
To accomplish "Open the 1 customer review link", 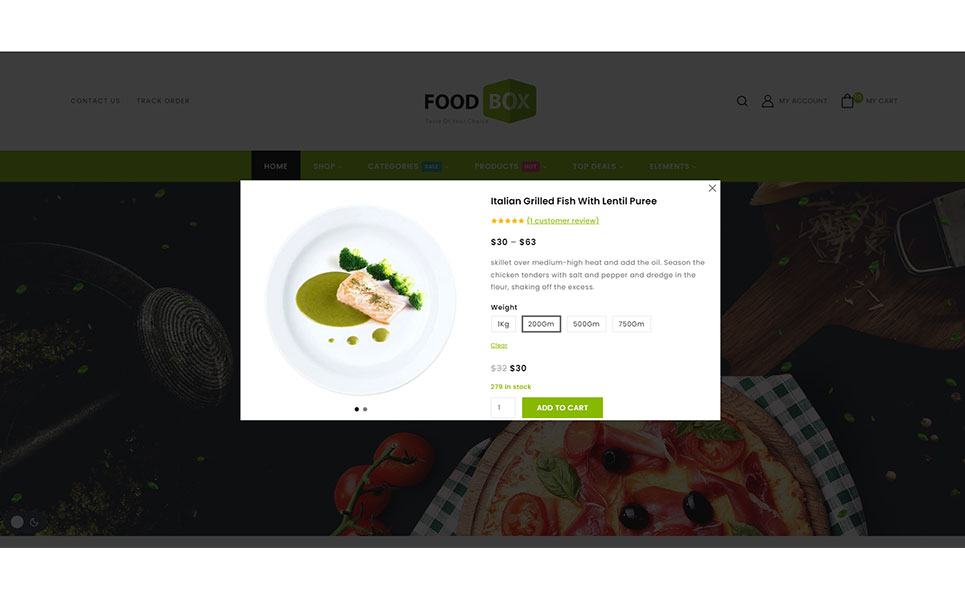I will (x=563, y=221).
